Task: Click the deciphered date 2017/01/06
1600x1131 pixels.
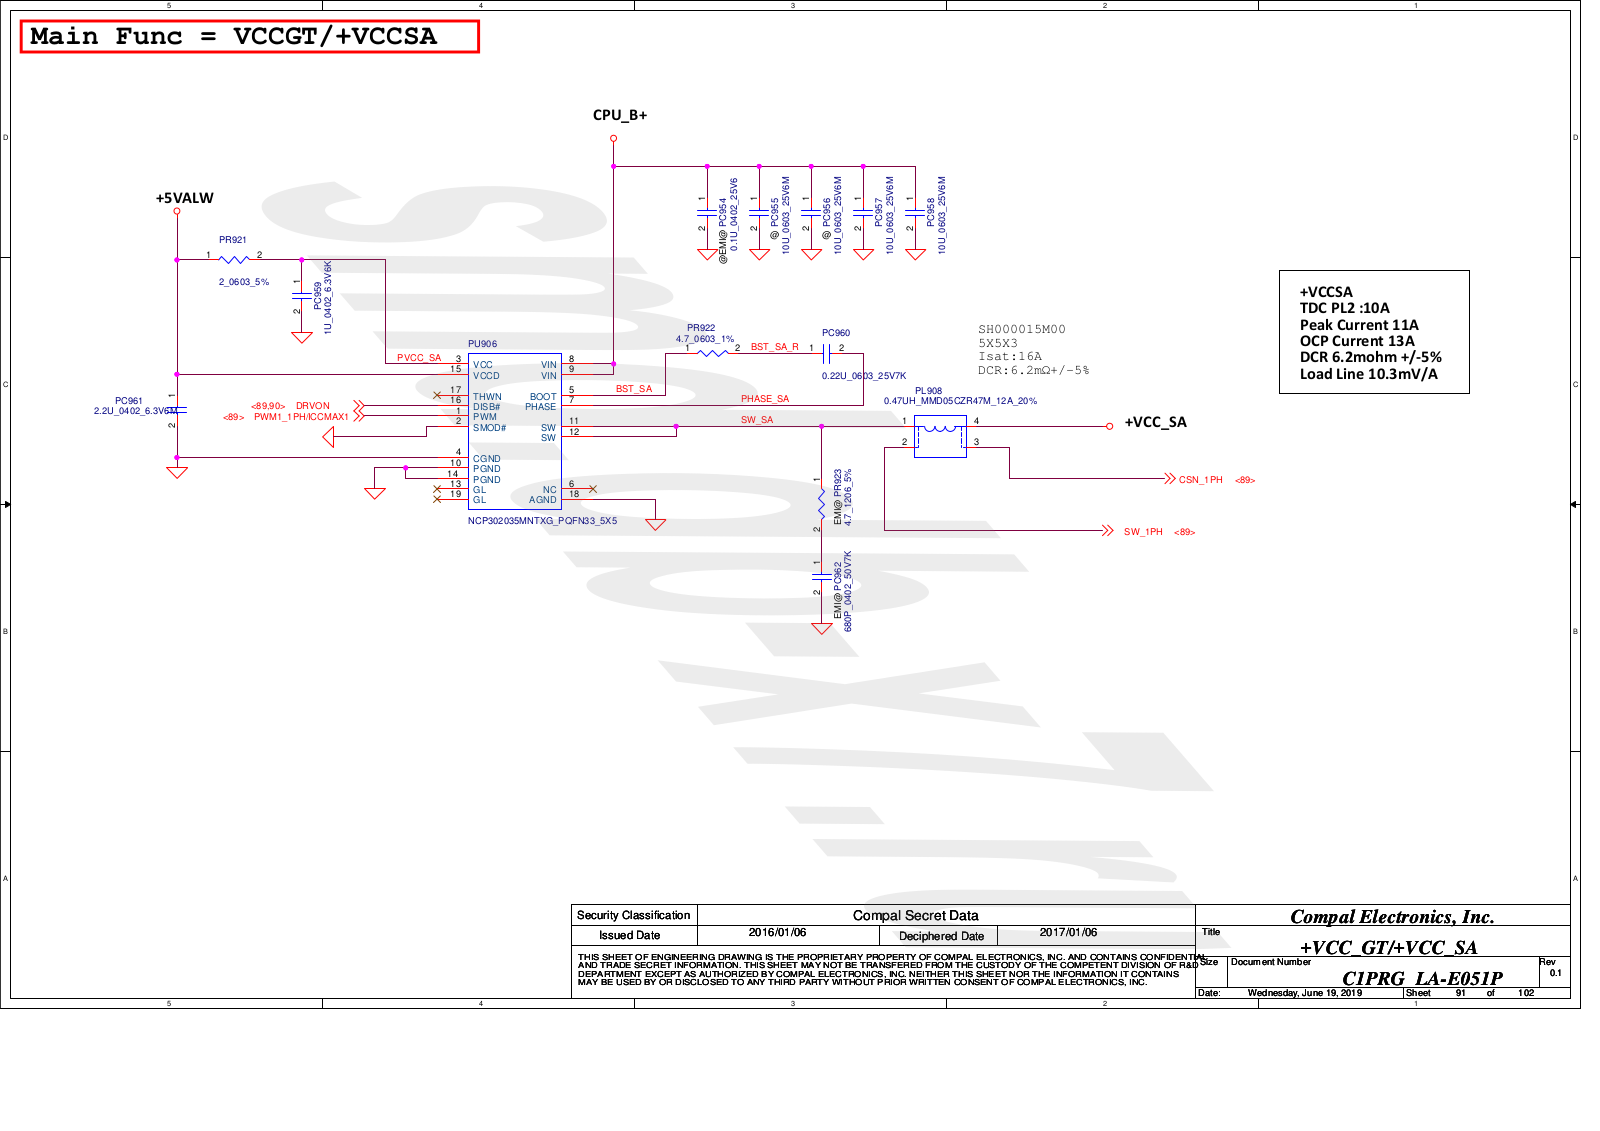Action: pyautogui.click(x=1068, y=932)
